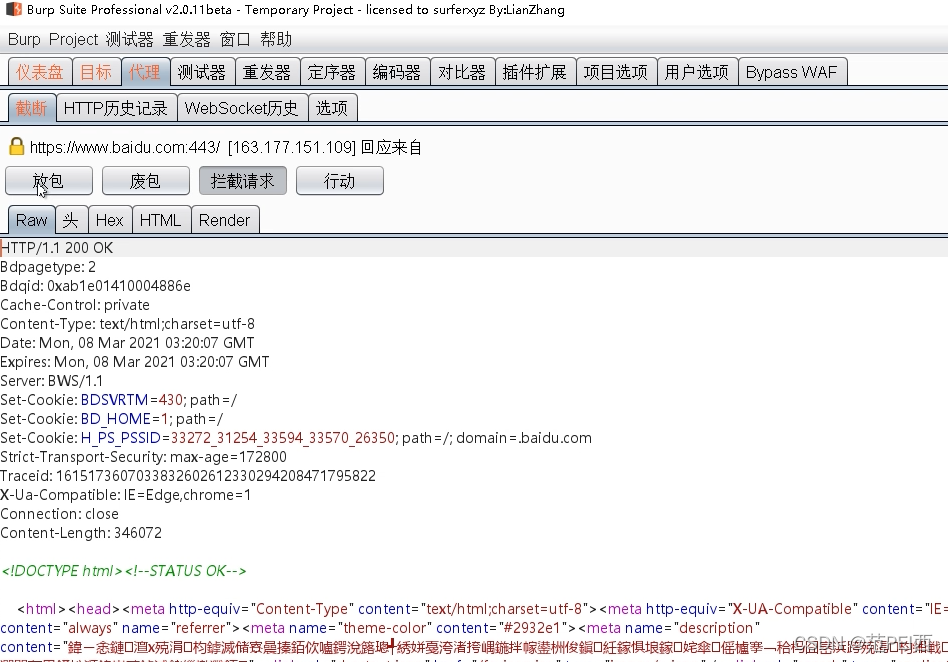Open the 窗口 menu

(235, 39)
